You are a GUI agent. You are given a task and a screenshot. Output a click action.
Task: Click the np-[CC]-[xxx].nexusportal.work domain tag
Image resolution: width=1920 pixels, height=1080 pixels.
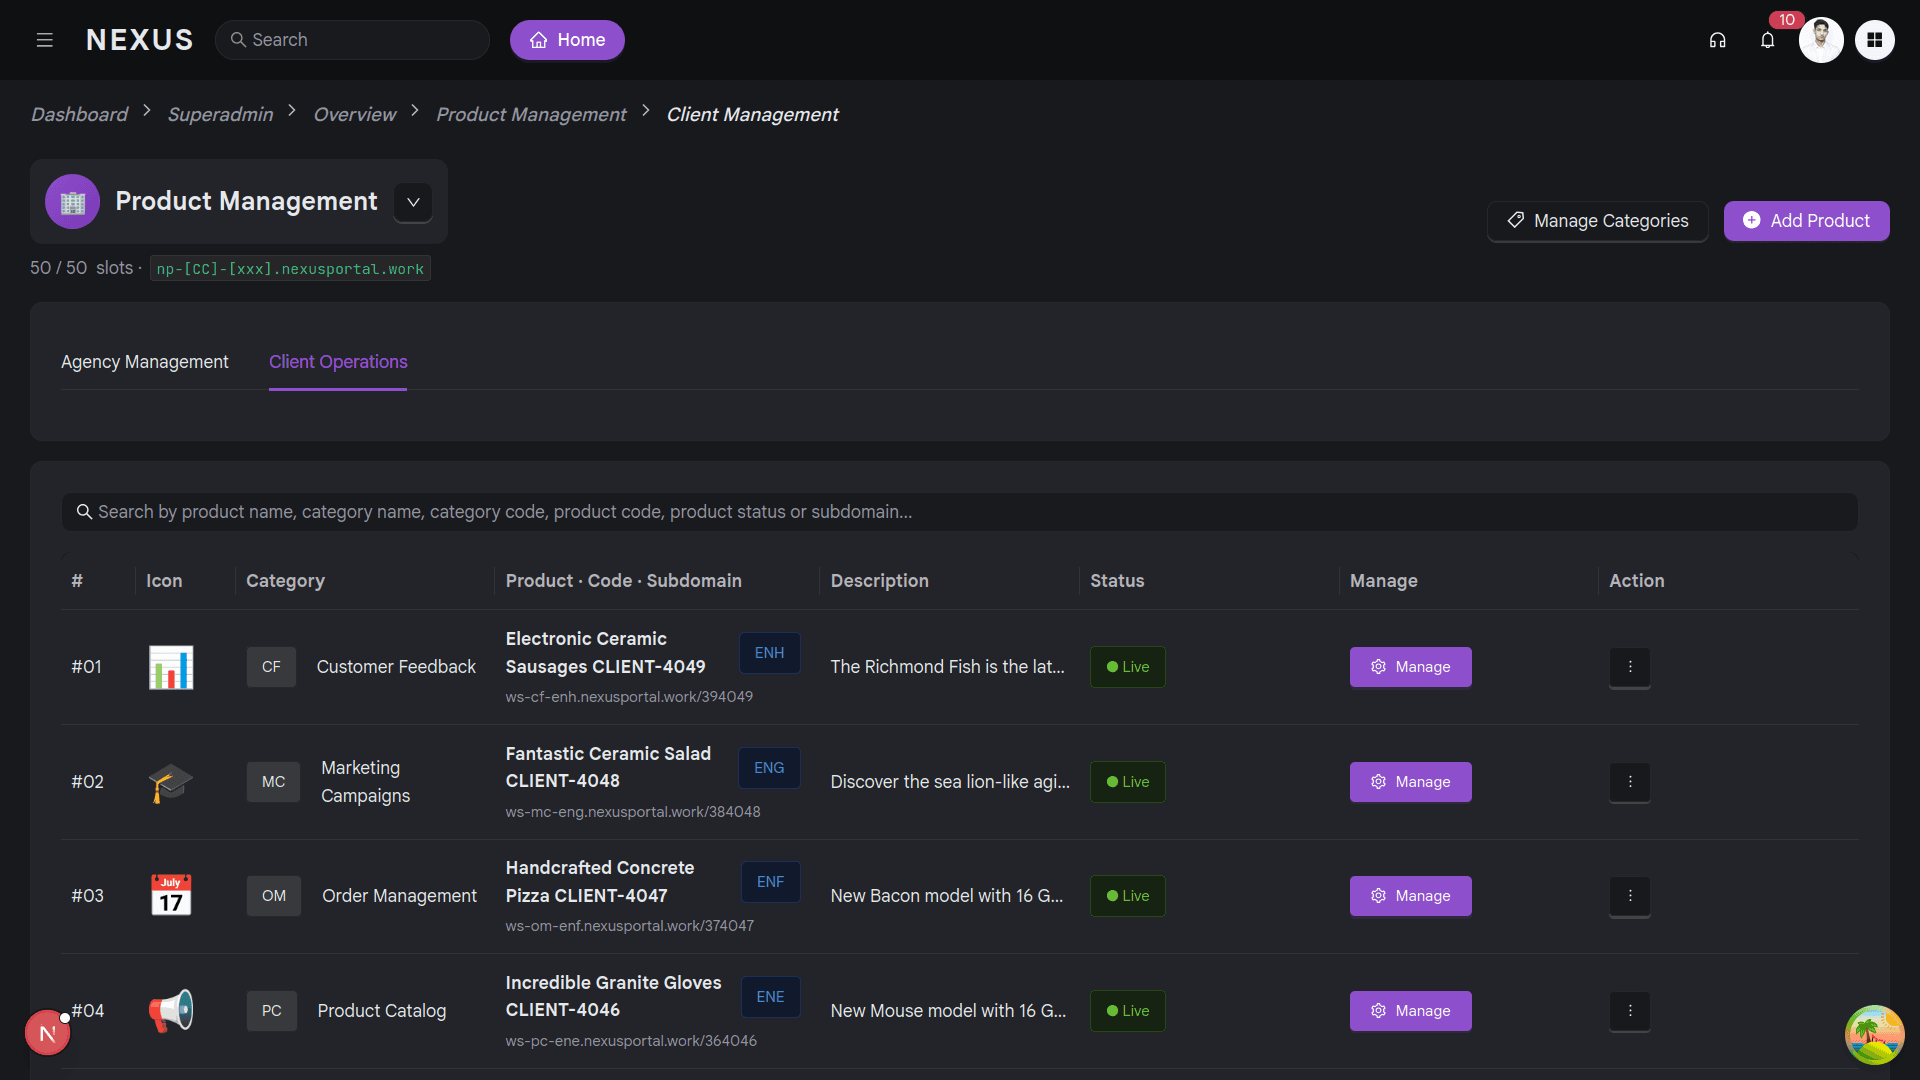click(290, 269)
